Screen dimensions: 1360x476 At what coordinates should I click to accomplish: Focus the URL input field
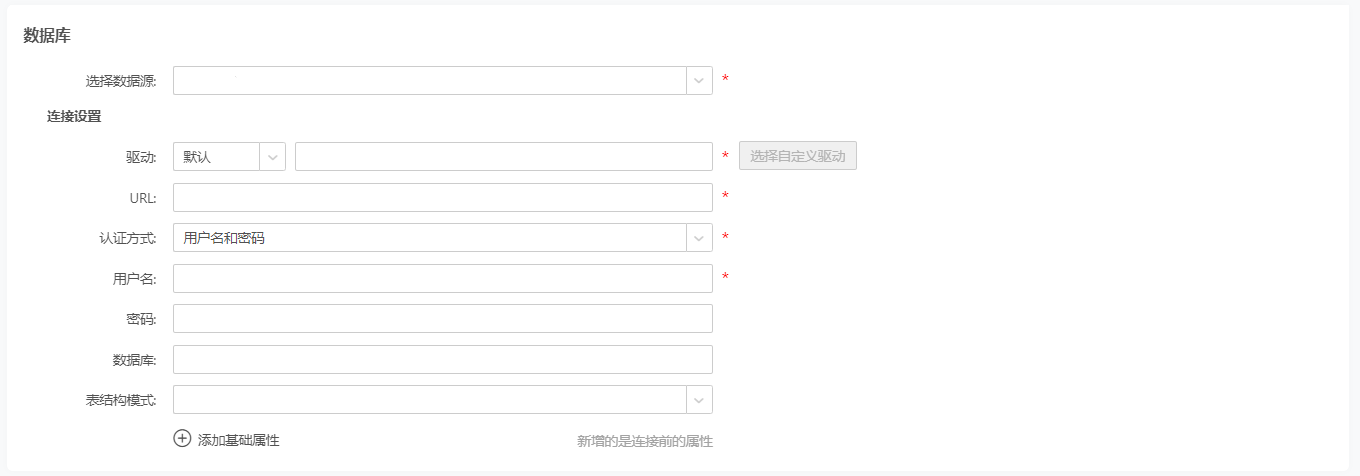pos(443,198)
